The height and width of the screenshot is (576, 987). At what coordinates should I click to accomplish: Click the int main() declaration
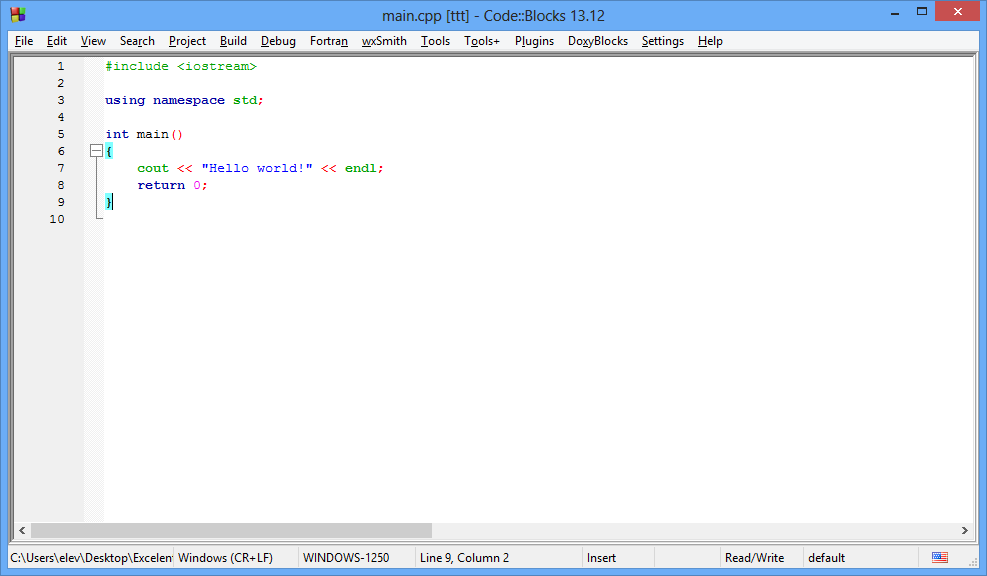coord(144,134)
